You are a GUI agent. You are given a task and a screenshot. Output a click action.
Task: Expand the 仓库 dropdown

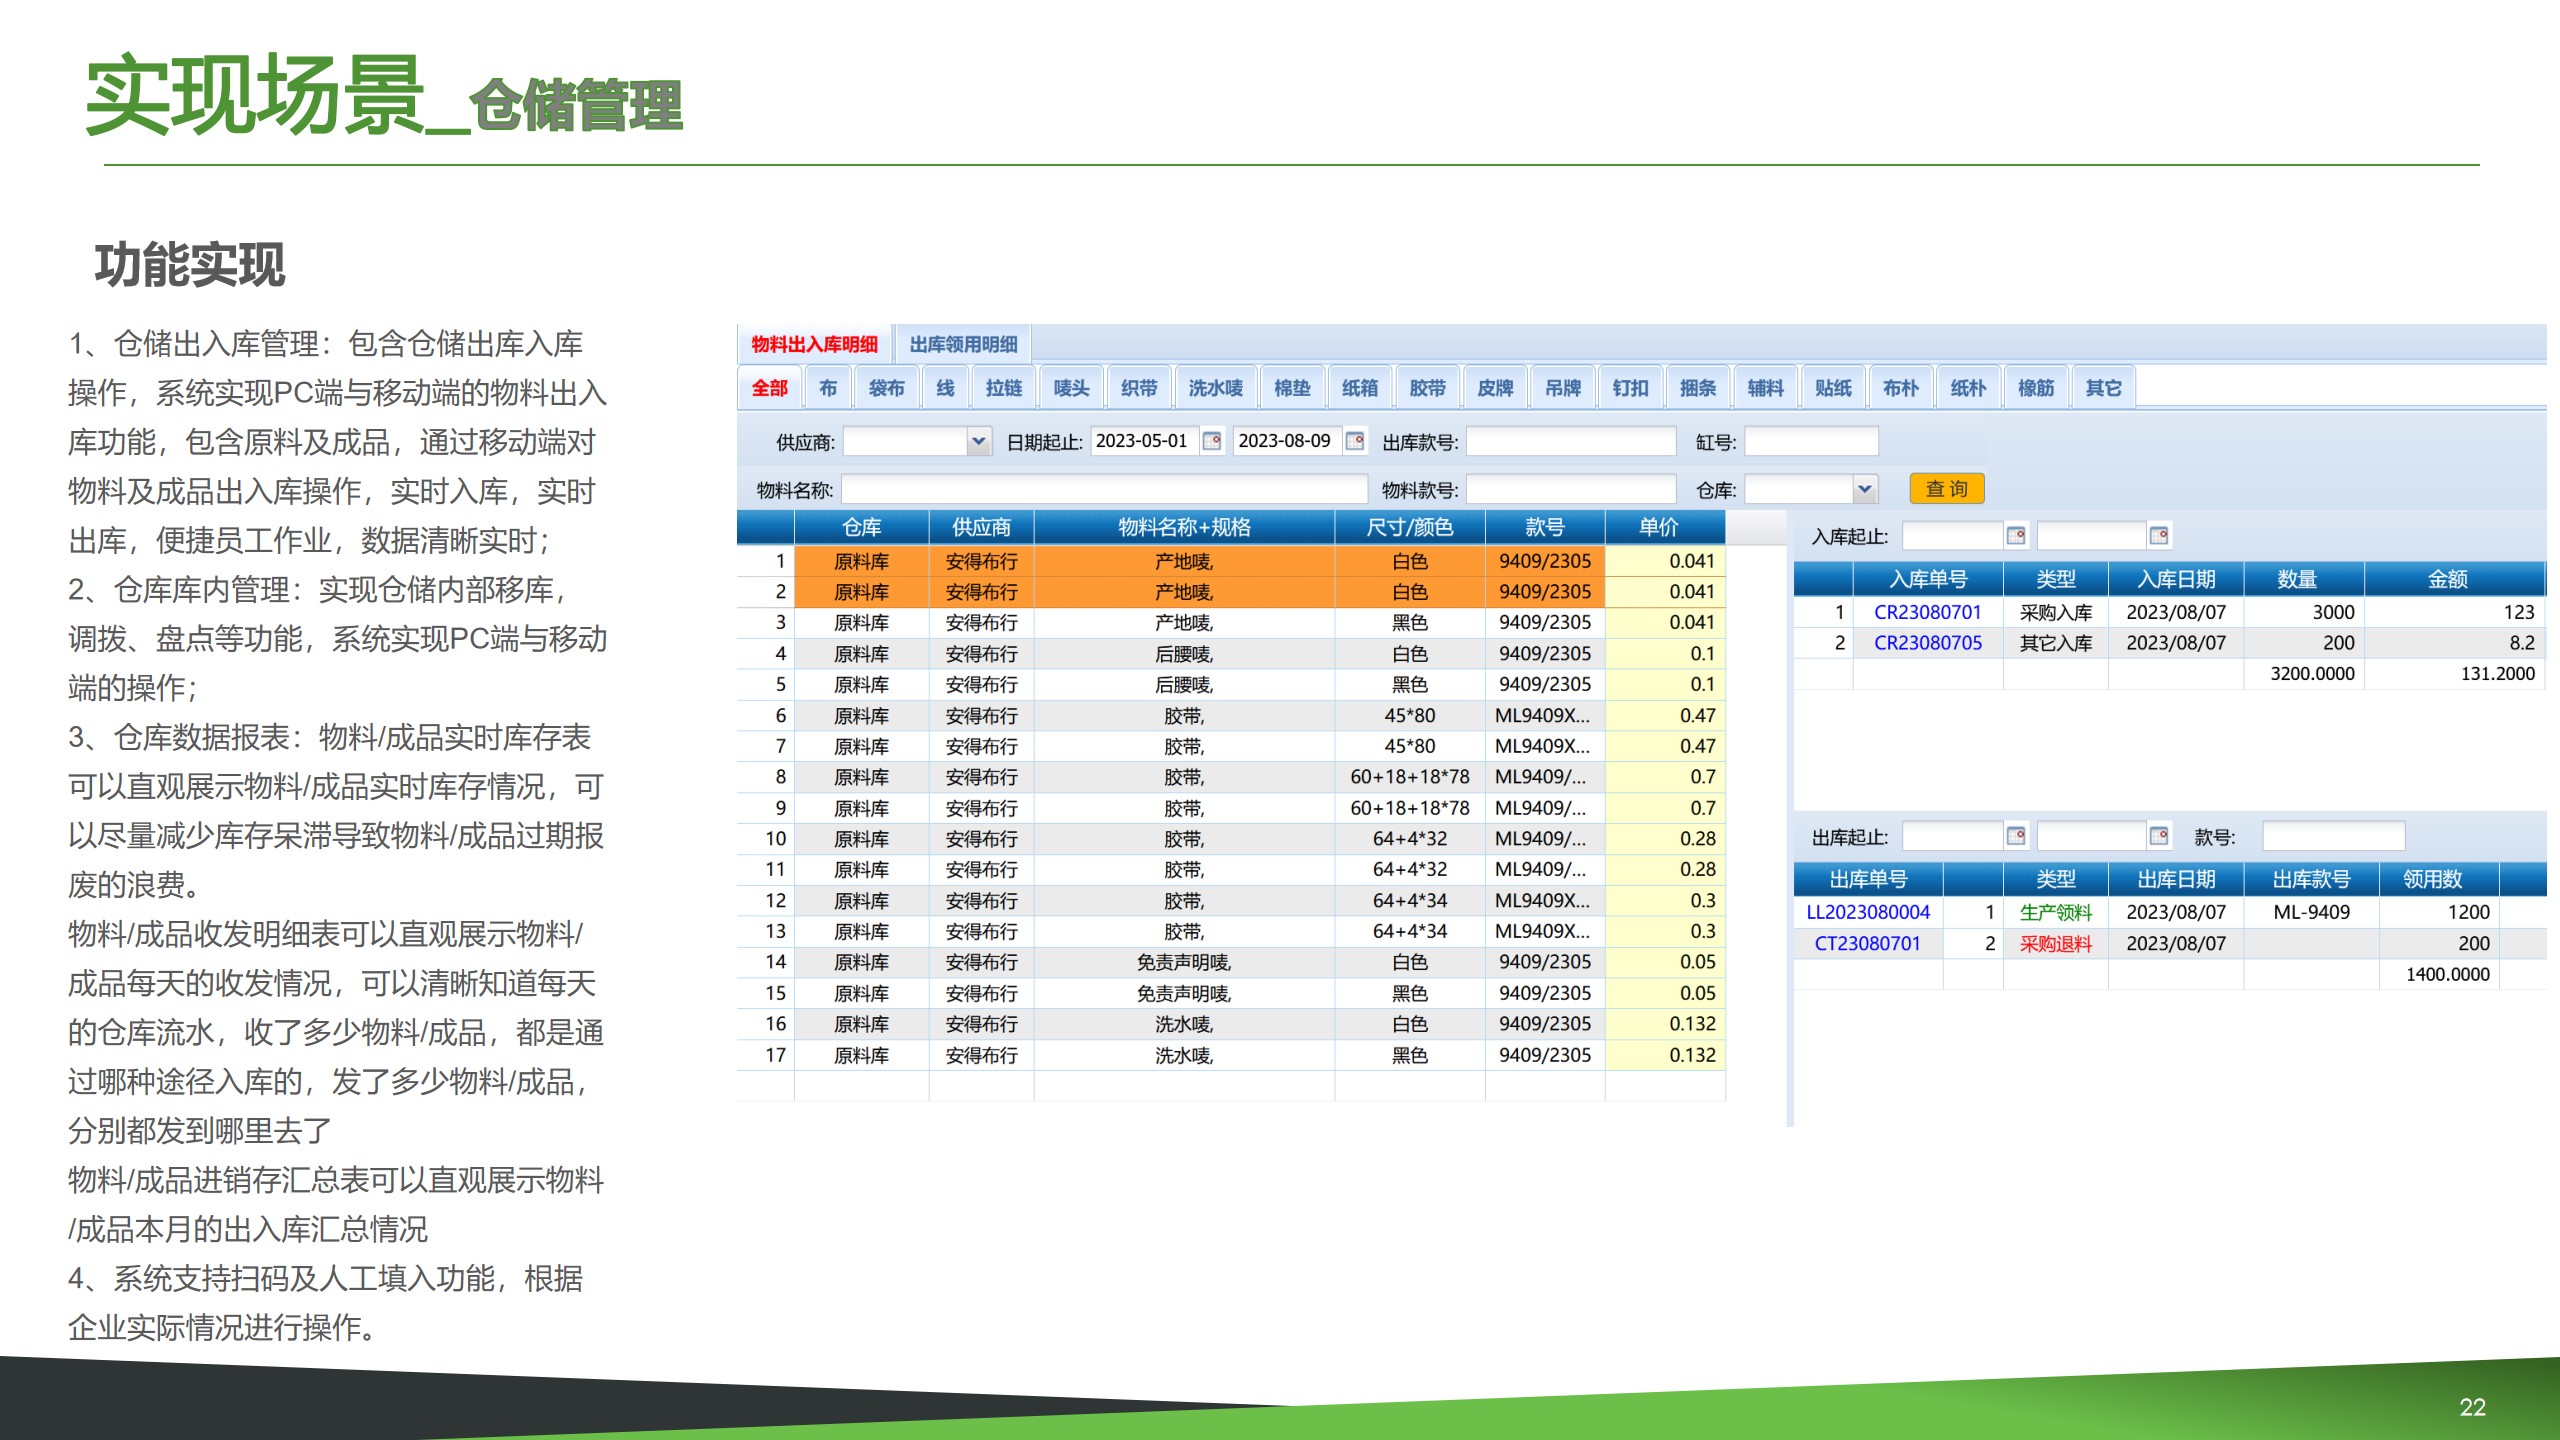click(1864, 489)
